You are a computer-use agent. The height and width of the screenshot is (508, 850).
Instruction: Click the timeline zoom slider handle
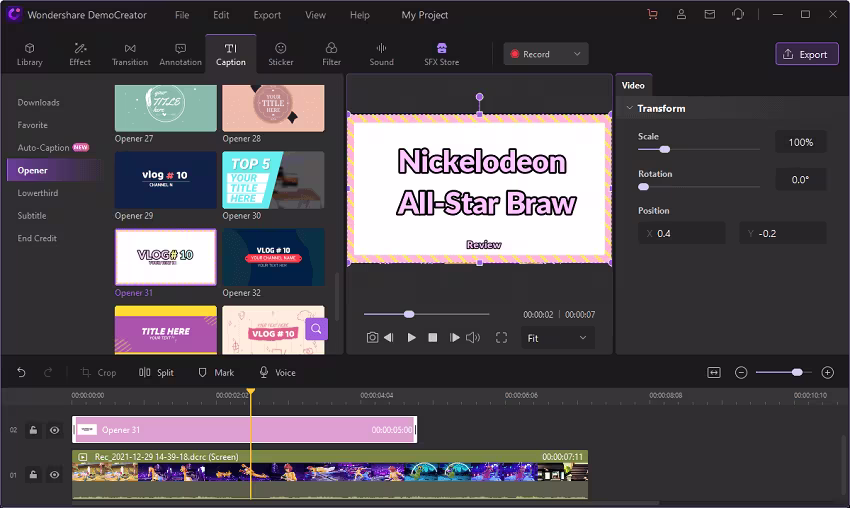797,372
